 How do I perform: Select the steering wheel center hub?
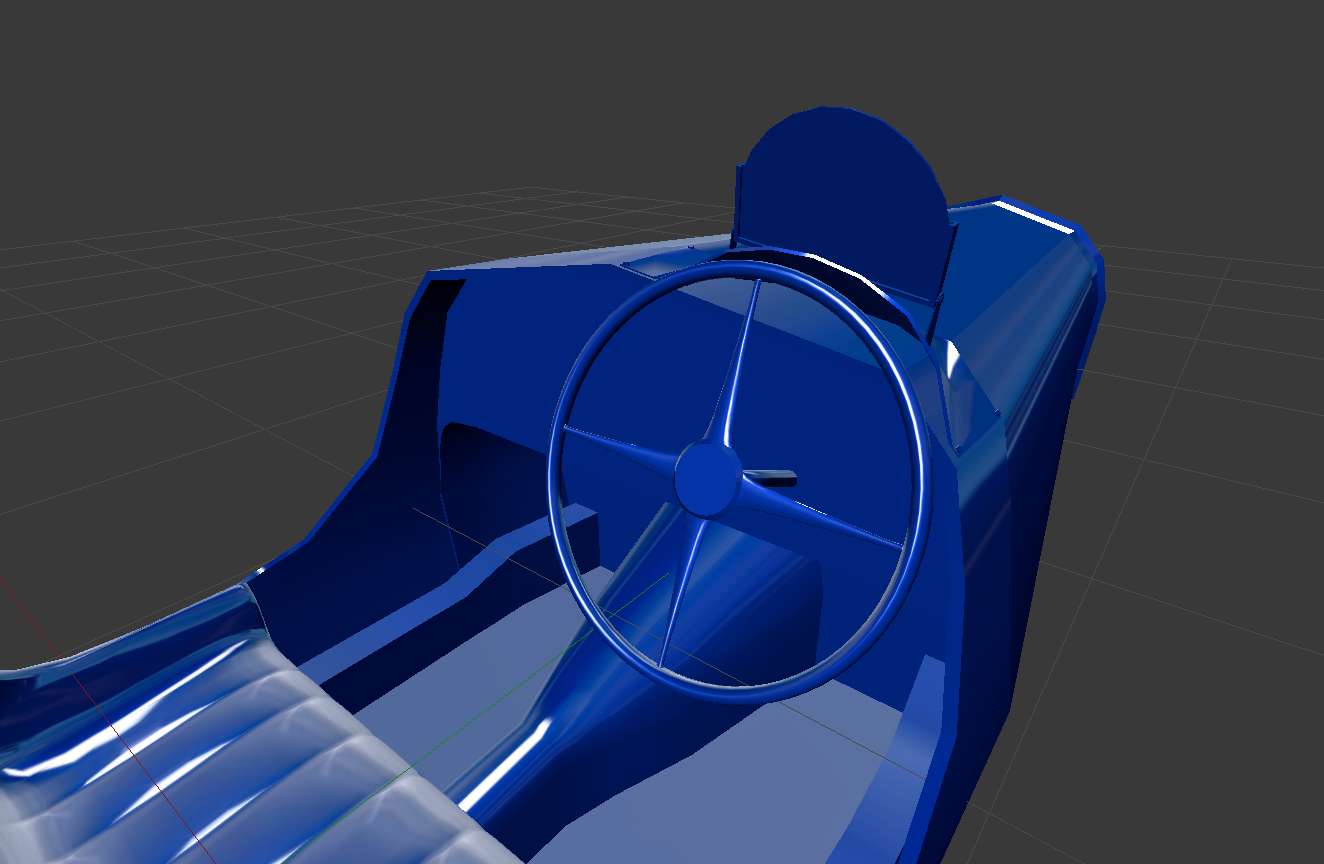(708, 479)
